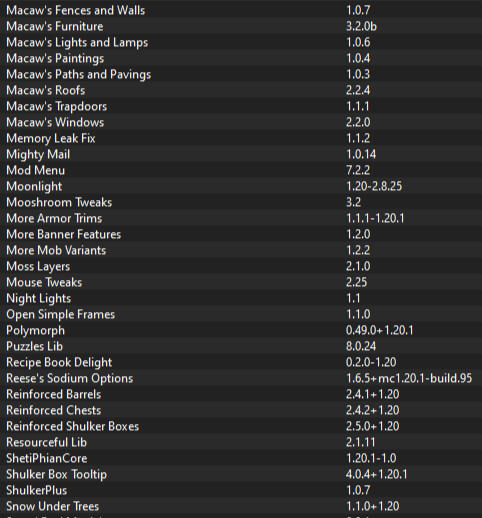Click the ShetiPhianCore entry
The image size is (482, 518).
pyautogui.click(x=241, y=458)
